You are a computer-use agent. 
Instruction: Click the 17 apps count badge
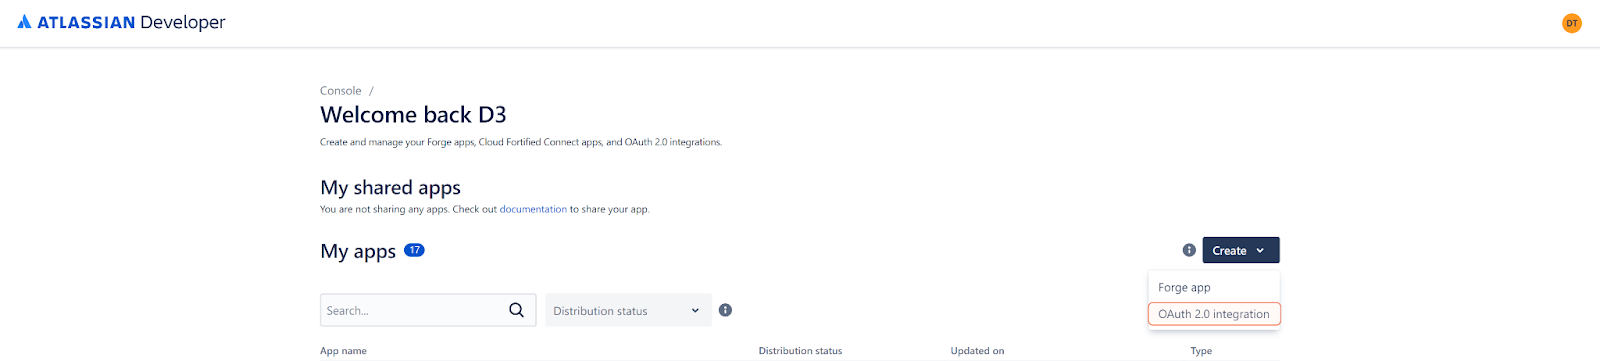414,250
